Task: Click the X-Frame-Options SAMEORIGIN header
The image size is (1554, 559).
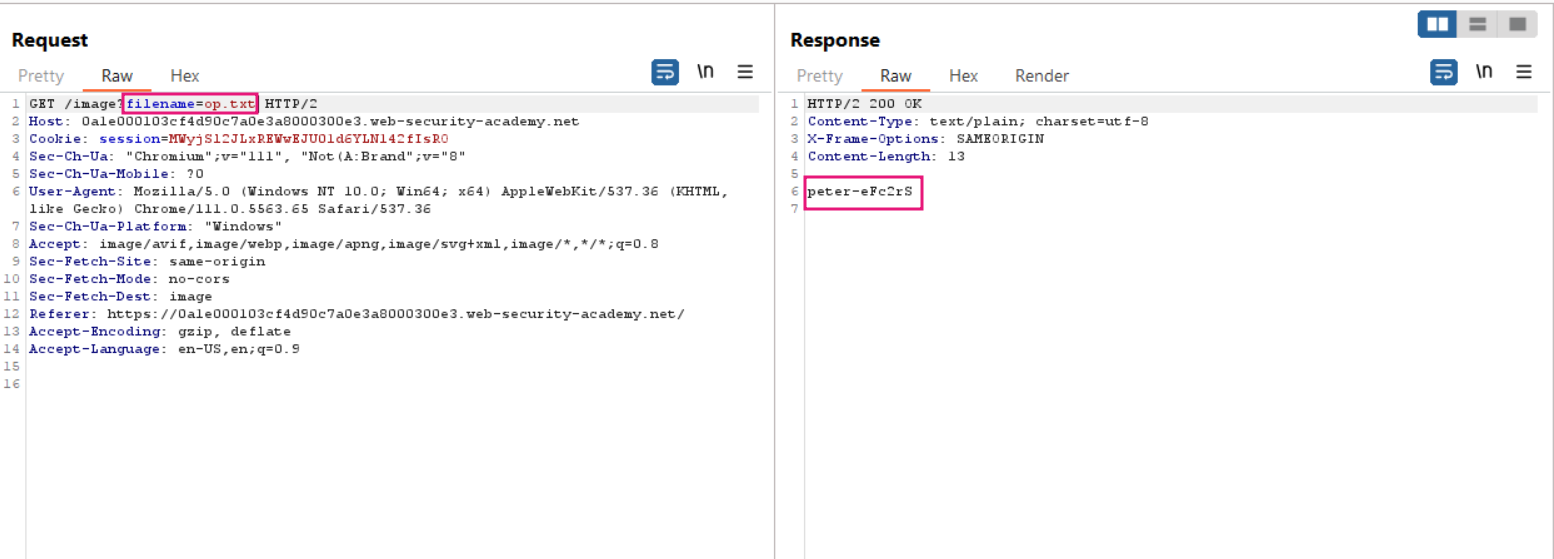Action: tap(926, 139)
